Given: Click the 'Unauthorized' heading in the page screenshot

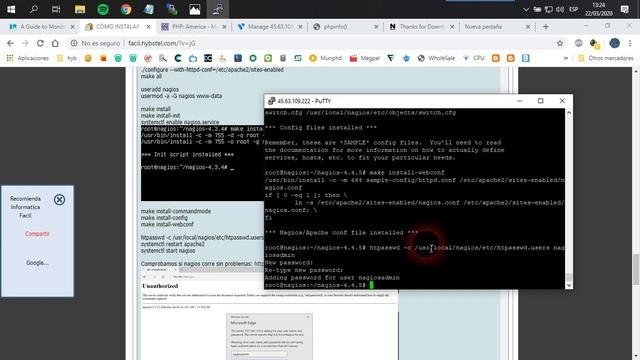Looking at the screenshot, I should [x=160, y=286].
